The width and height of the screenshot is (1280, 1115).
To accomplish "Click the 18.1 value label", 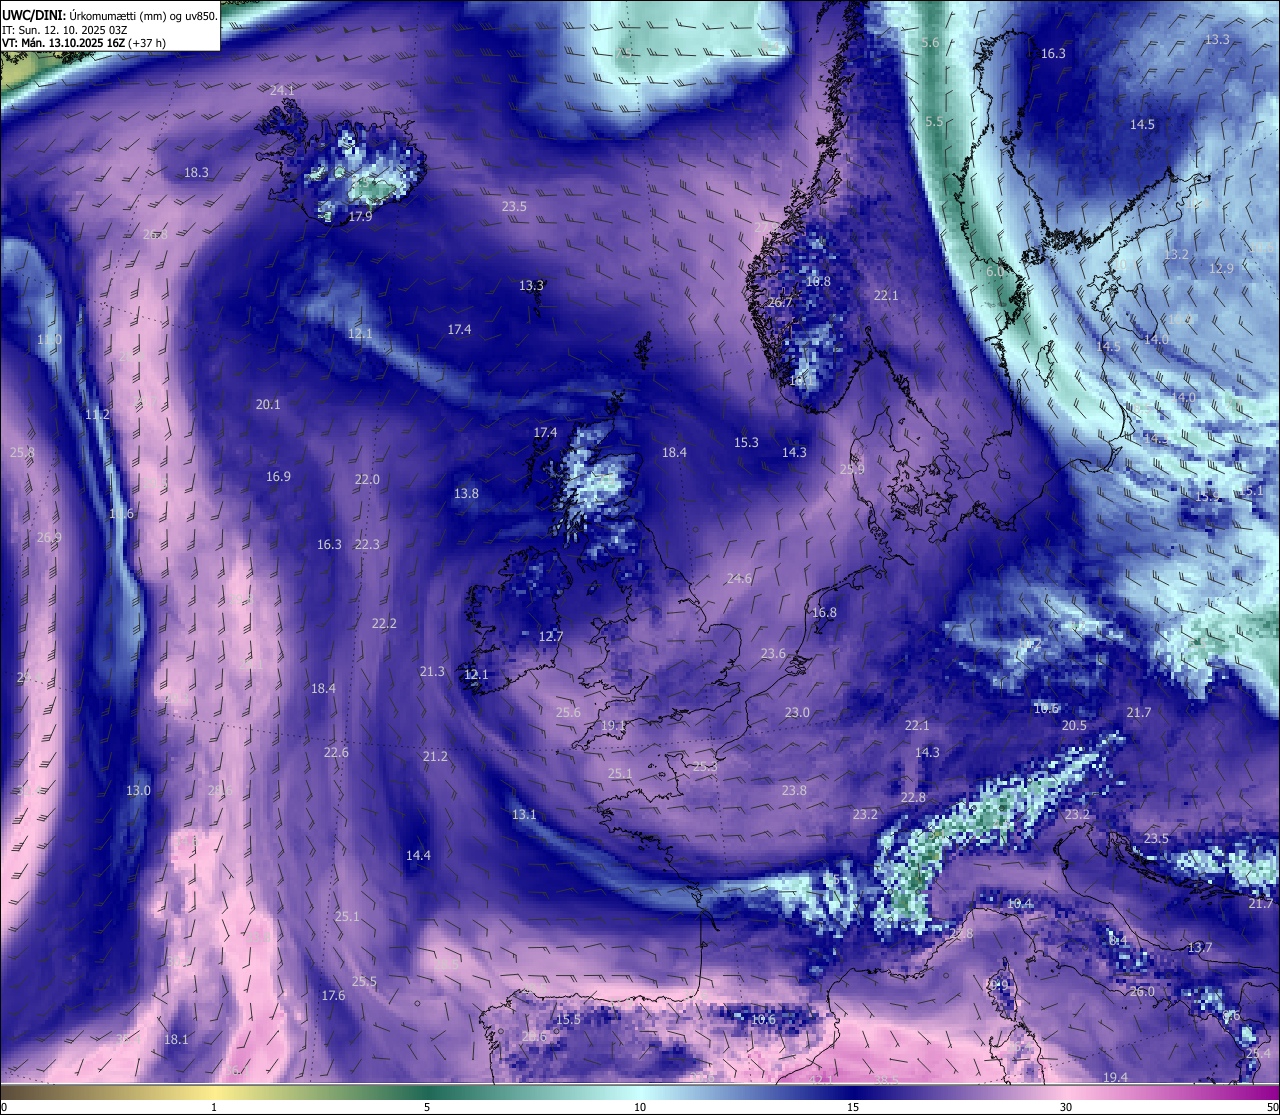I will click(x=176, y=1040).
